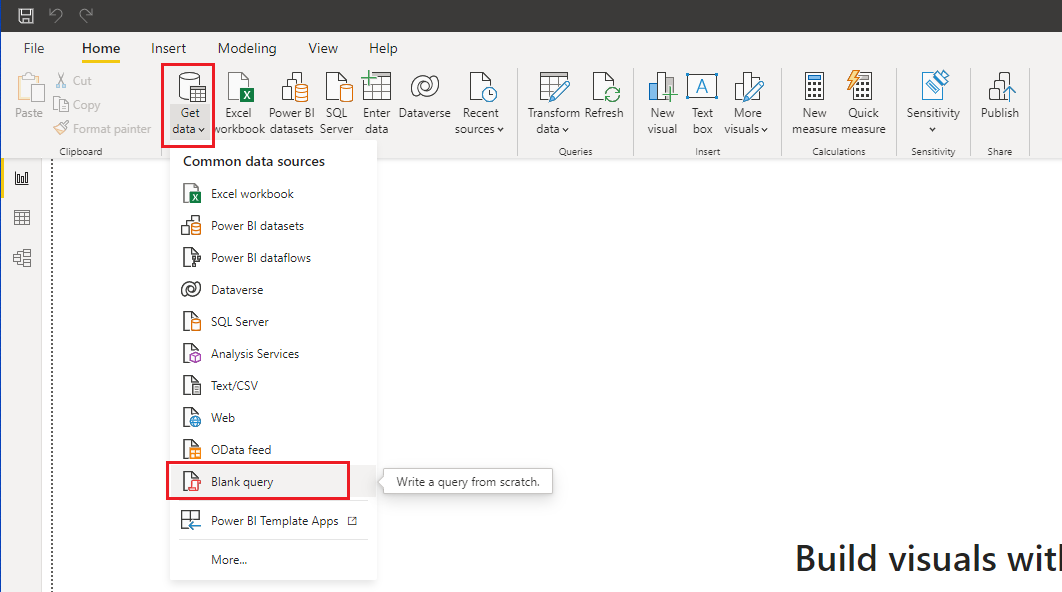Insert a New visual
The height and width of the screenshot is (592, 1062).
point(662,104)
